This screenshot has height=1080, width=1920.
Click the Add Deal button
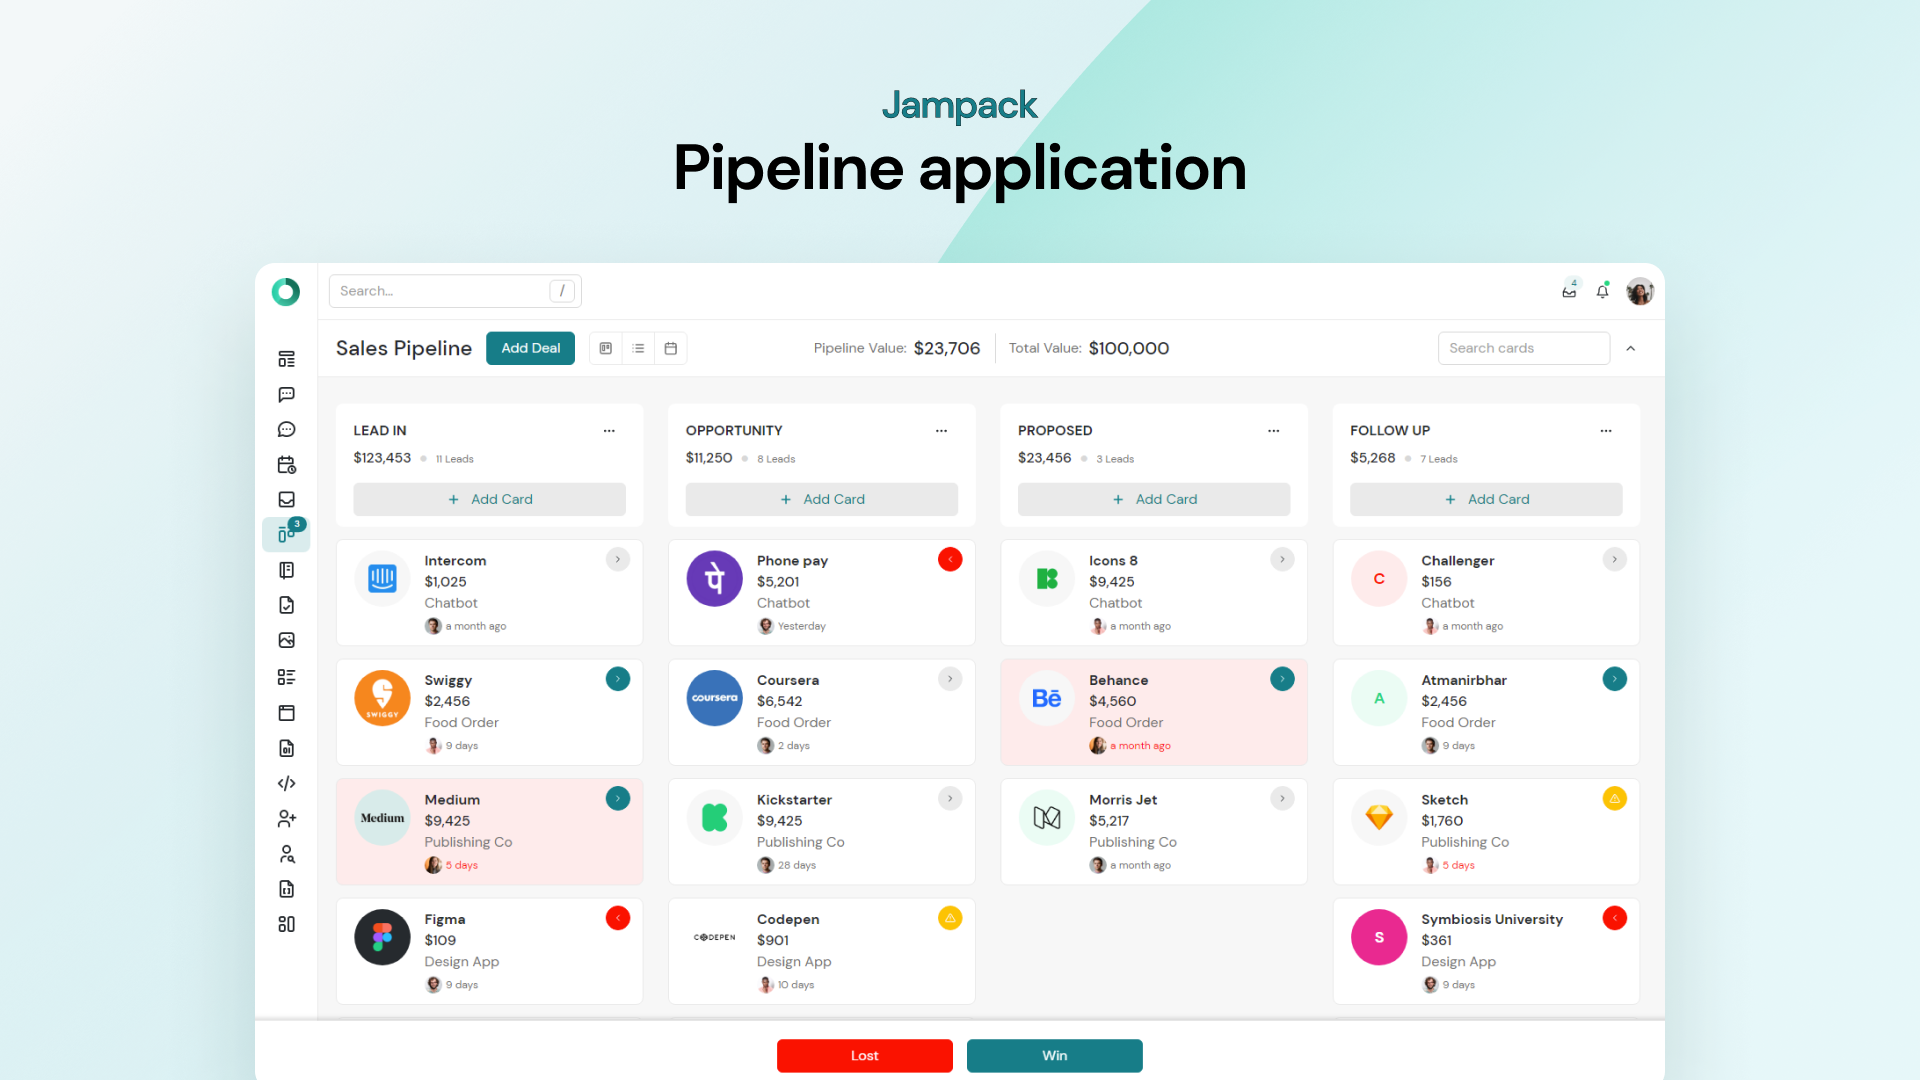pyautogui.click(x=530, y=348)
